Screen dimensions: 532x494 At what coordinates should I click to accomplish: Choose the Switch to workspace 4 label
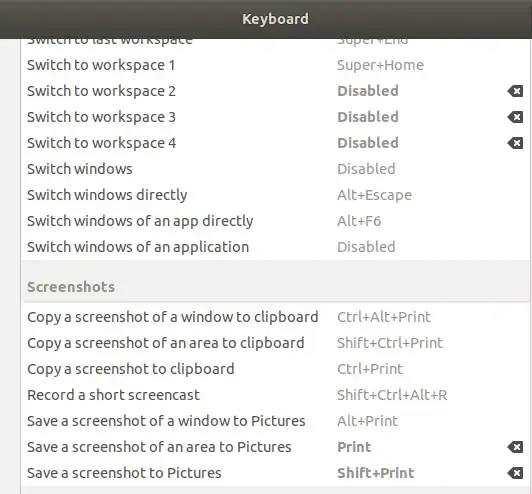(101, 143)
